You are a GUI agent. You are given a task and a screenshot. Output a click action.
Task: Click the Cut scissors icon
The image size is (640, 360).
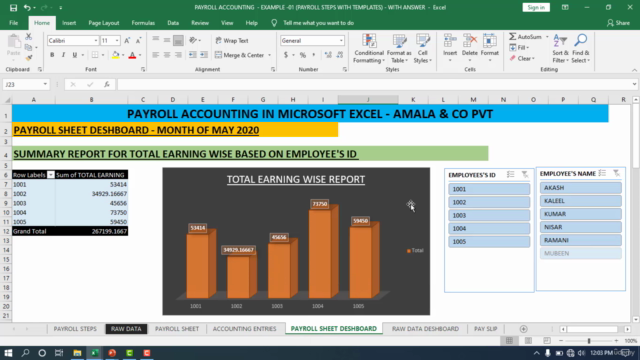tap(28, 37)
